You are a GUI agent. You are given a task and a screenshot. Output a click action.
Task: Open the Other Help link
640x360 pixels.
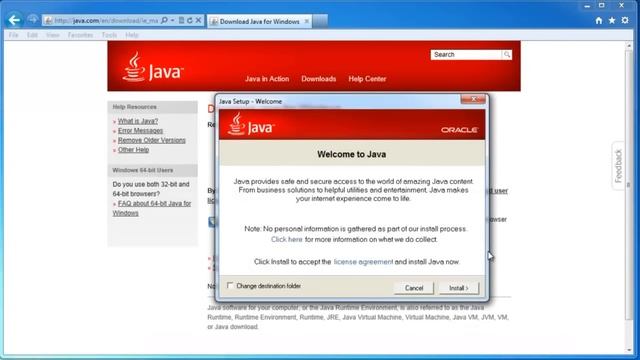tap(133, 150)
